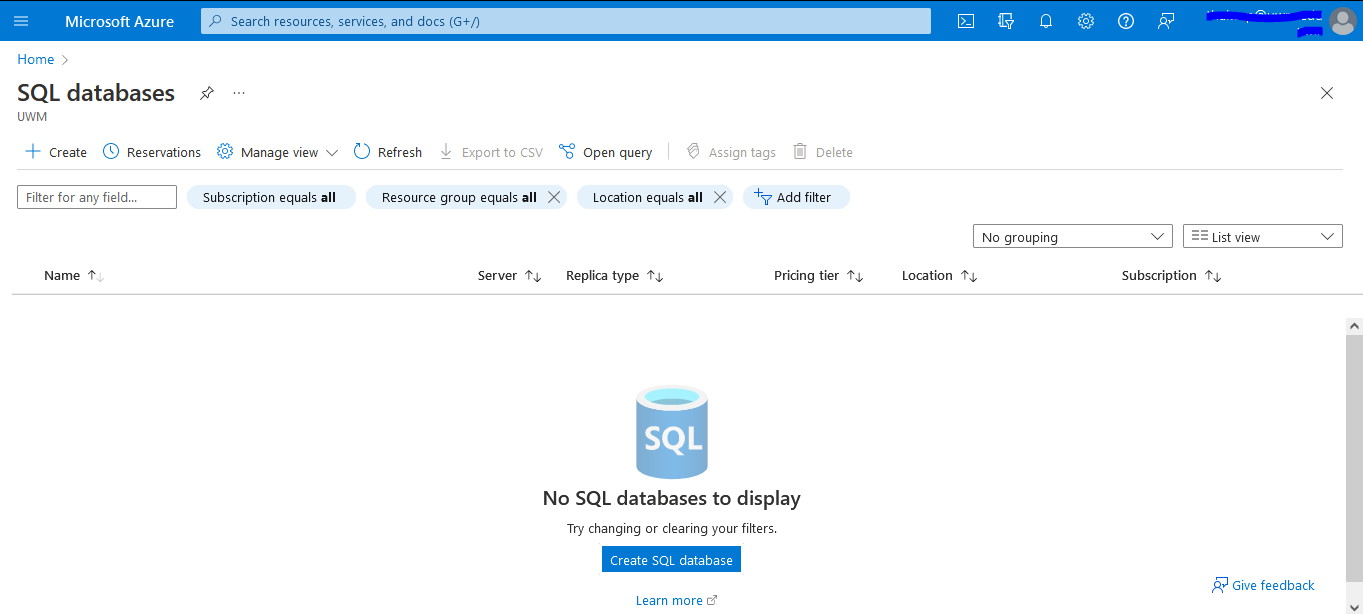Image resolution: width=1363 pixels, height=614 pixels.
Task: Open the account avatar menu
Action: click(1343, 20)
